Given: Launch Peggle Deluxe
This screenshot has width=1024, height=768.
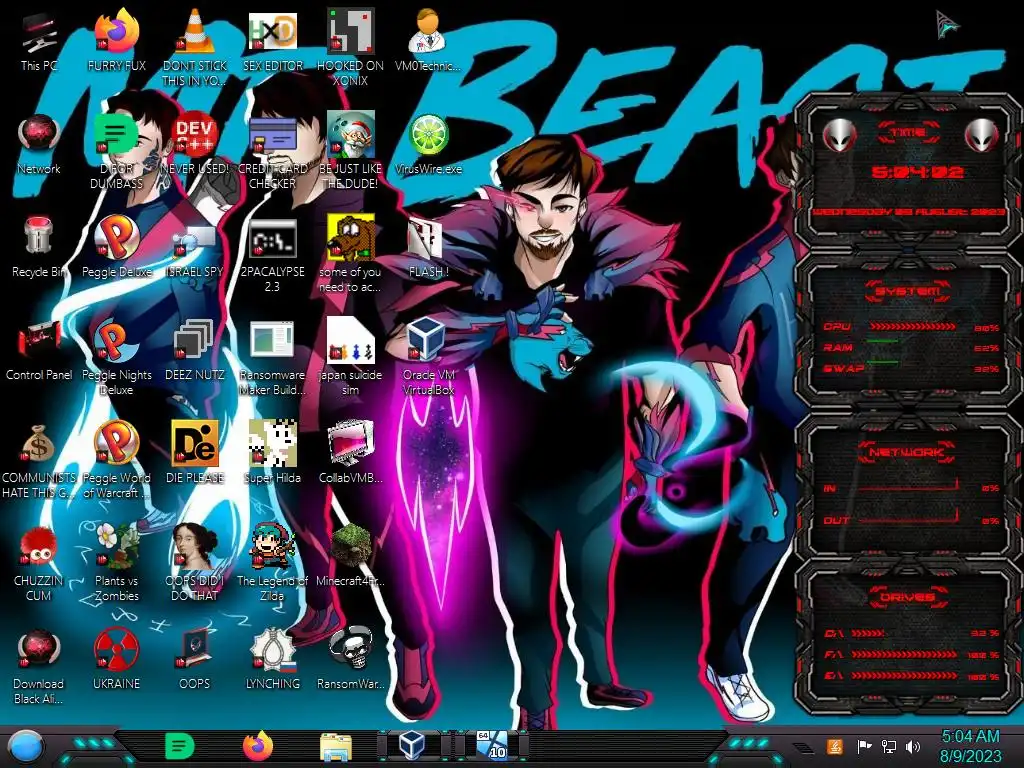Looking at the screenshot, I should click(x=117, y=248).
